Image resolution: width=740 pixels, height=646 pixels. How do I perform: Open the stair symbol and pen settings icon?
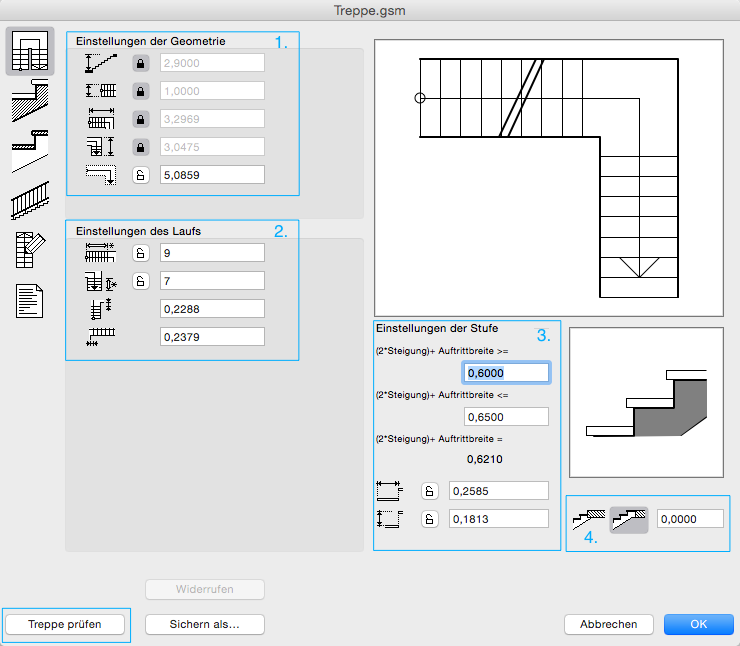coord(30,249)
